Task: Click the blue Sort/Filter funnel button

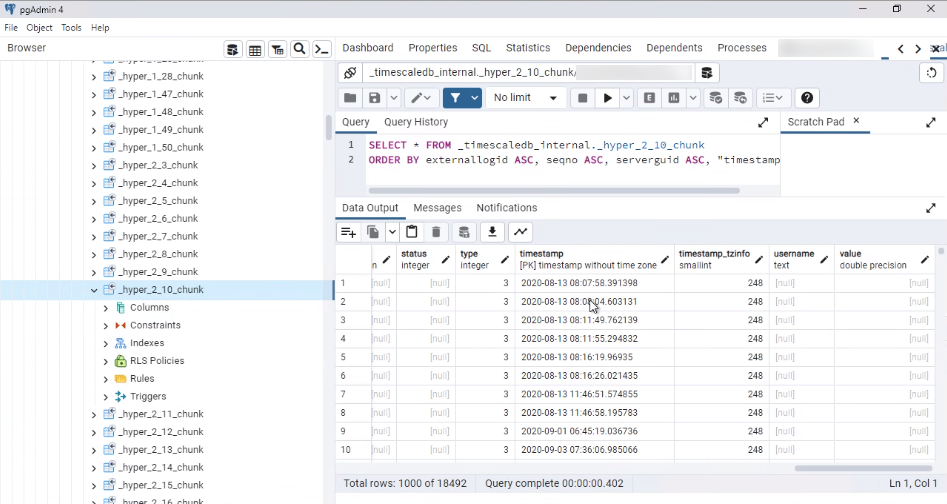Action: pyautogui.click(x=455, y=98)
